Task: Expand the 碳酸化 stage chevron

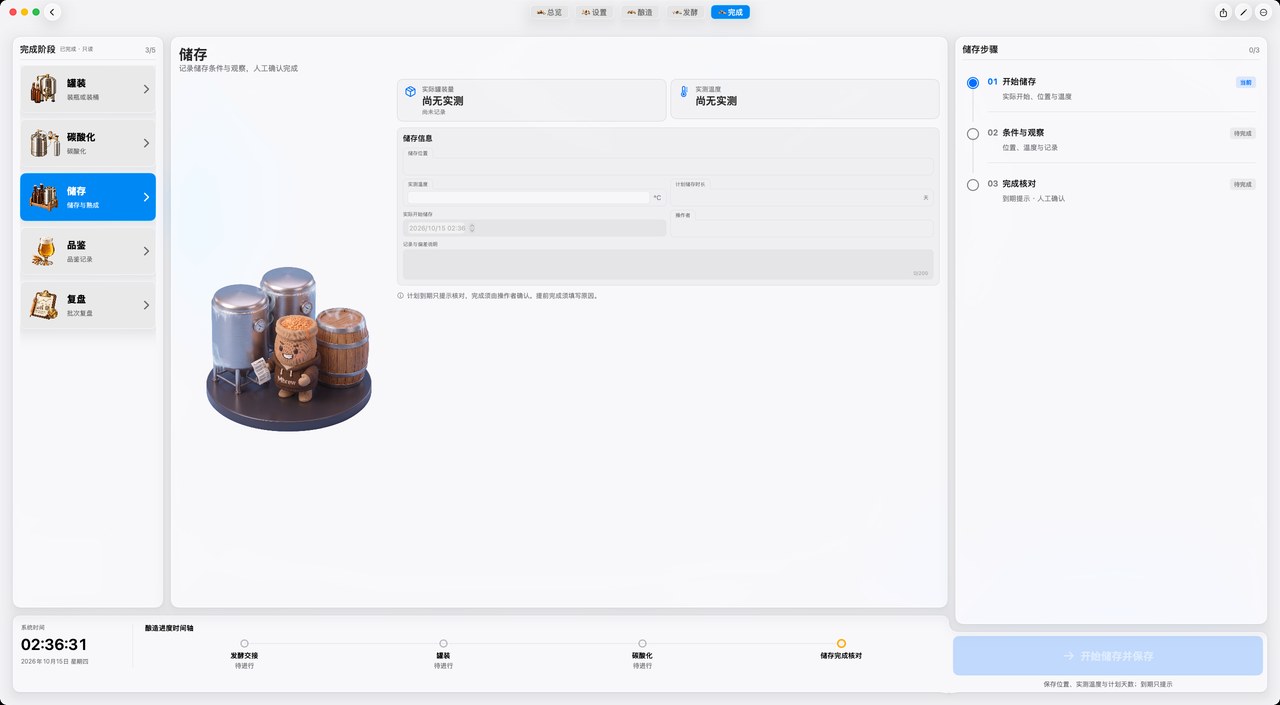Action: 146,143
